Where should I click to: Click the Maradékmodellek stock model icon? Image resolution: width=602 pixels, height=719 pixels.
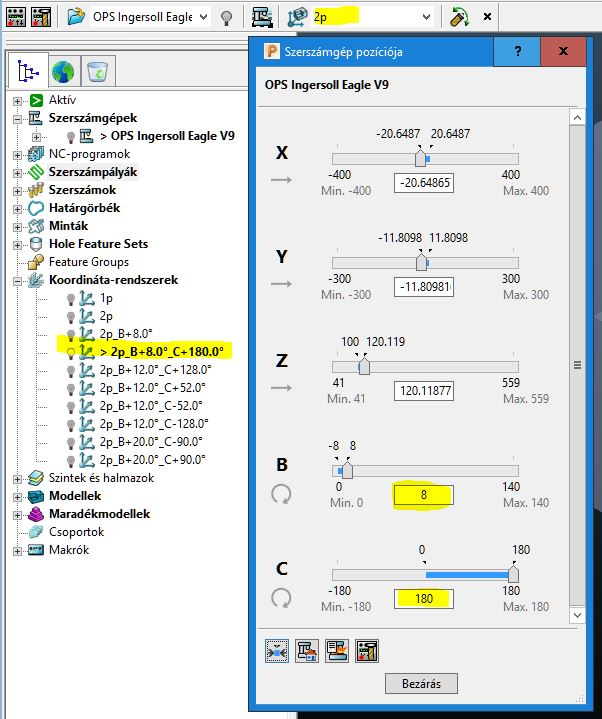click(x=36, y=514)
